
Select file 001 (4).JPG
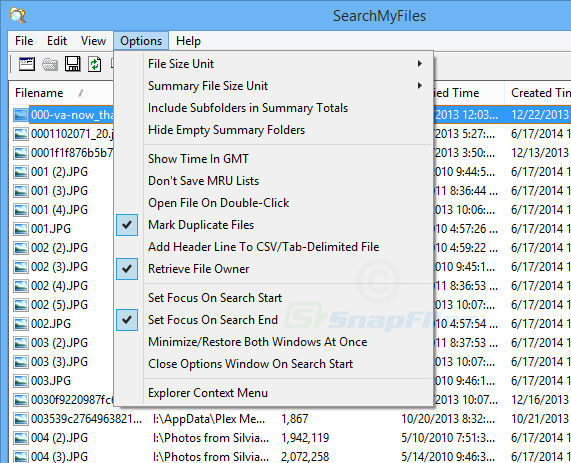pyautogui.click(x=59, y=209)
